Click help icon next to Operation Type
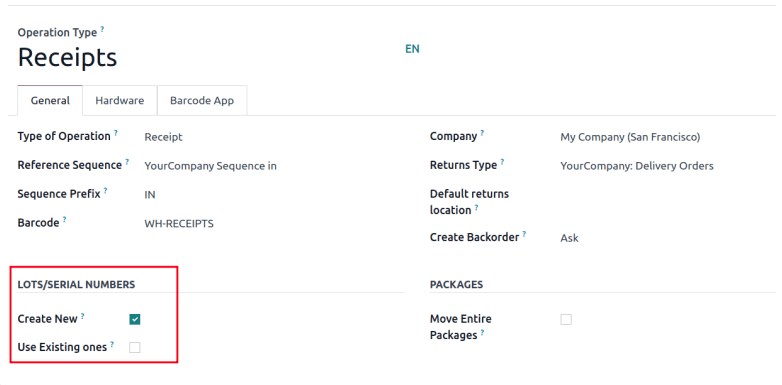 (x=102, y=29)
